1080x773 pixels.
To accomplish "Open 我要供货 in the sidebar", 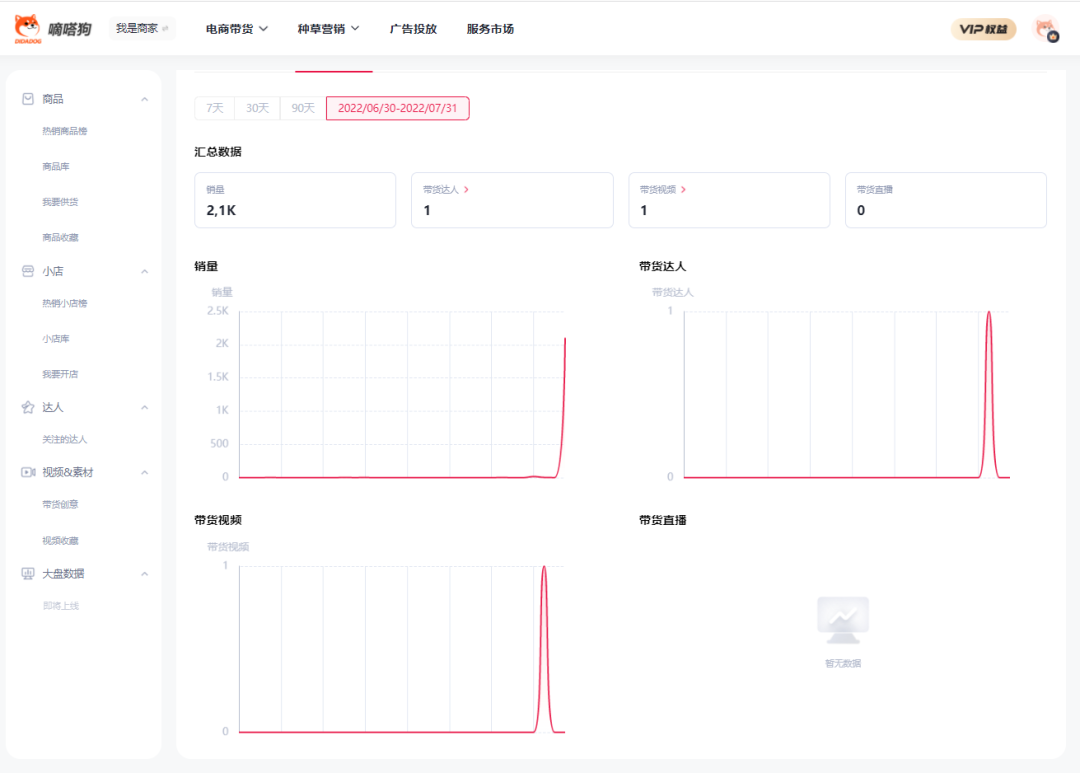I will 61,202.
